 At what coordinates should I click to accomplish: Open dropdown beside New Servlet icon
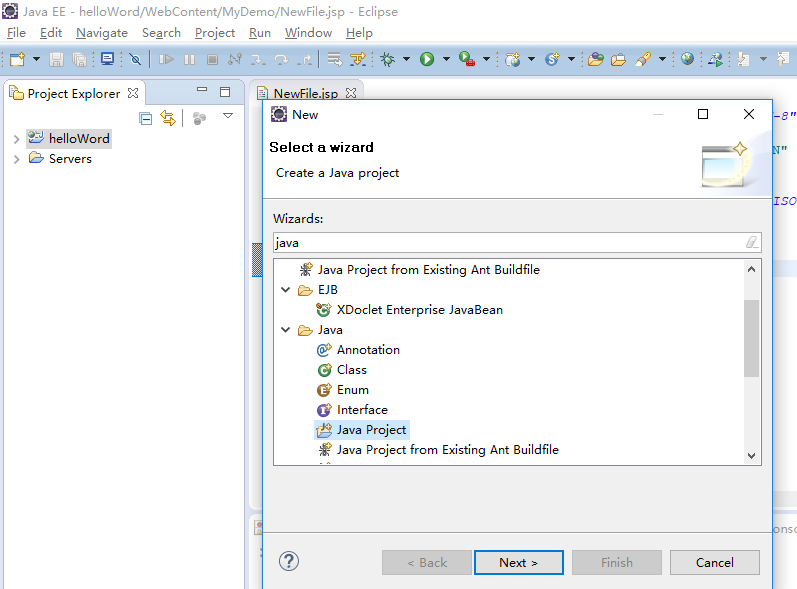tap(571, 59)
